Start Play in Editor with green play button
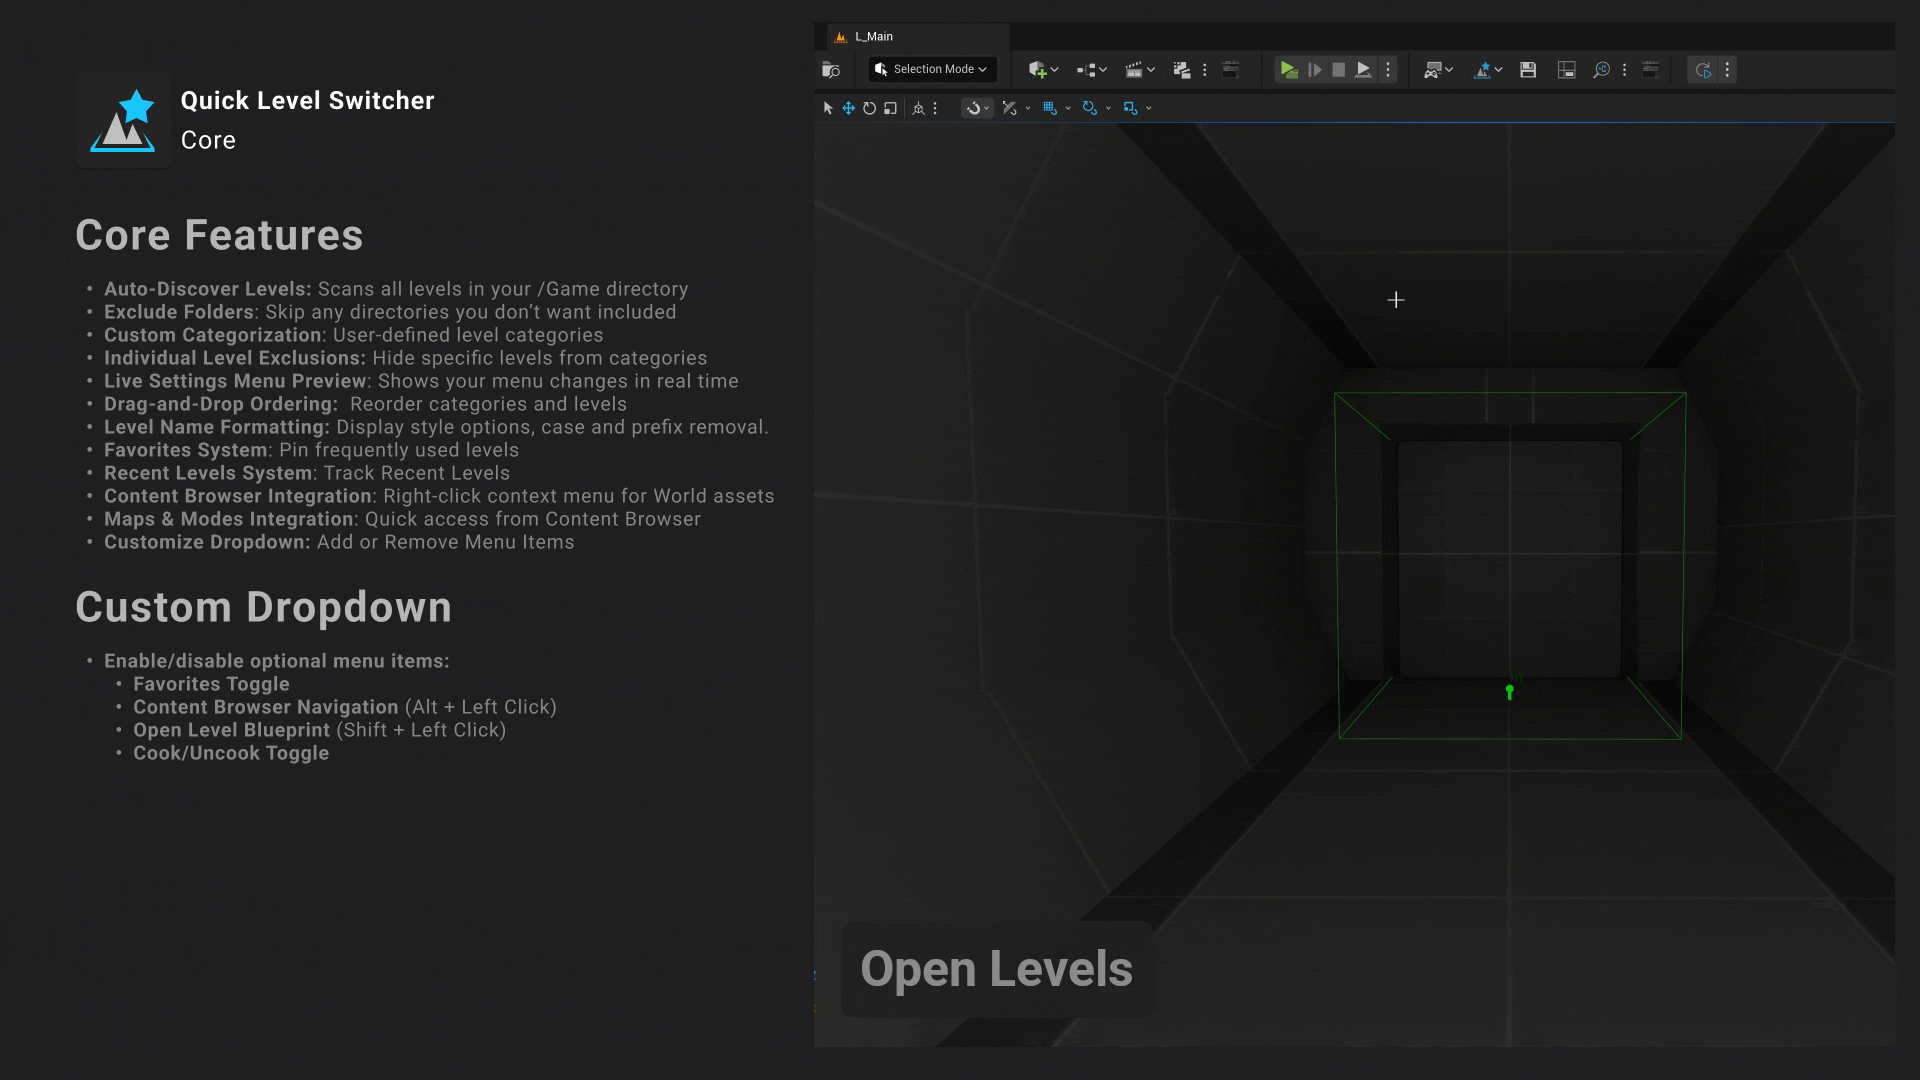This screenshot has width=1920, height=1080. click(x=1288, y=70)
